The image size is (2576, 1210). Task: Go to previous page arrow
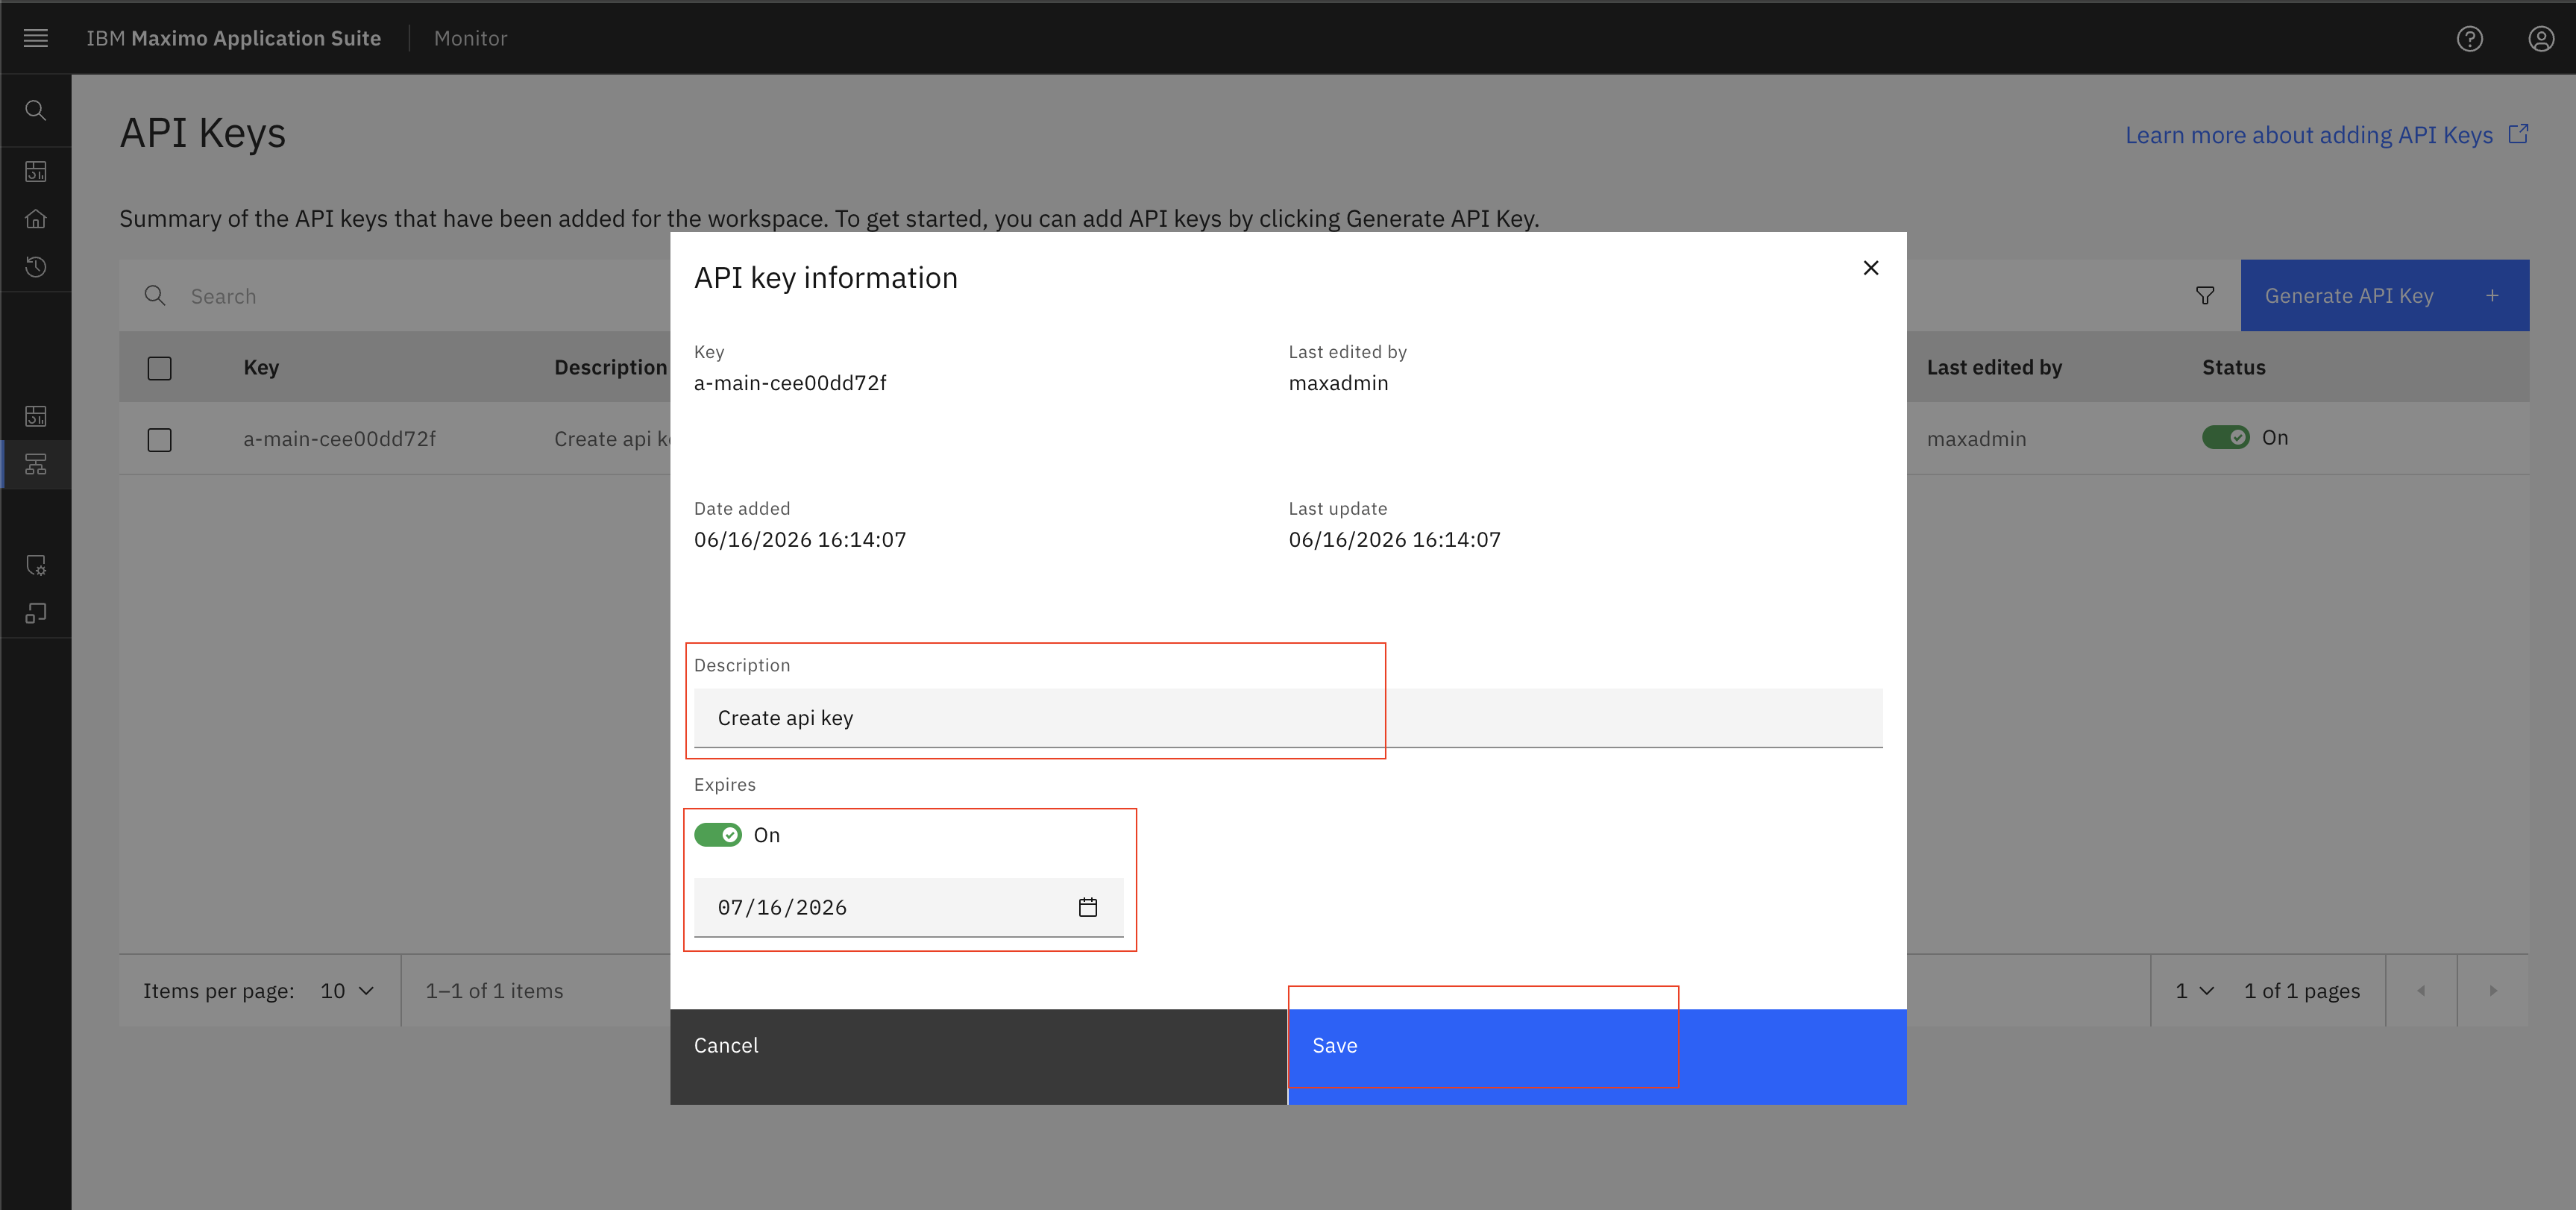pyautogui.click(x=2421, y=990)
